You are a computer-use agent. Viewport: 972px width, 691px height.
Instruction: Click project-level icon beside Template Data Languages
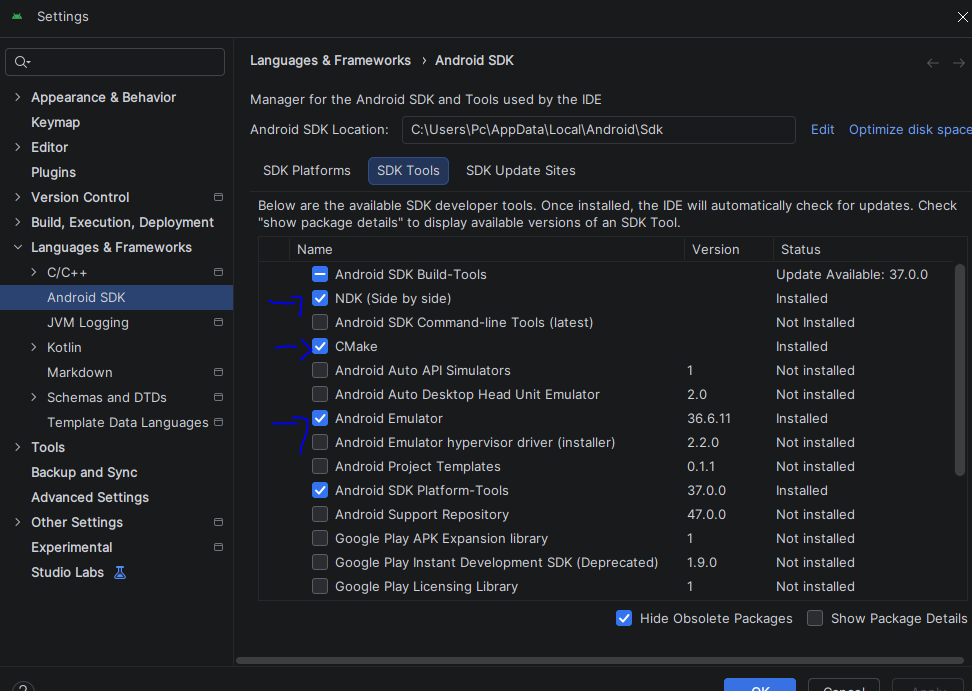(x=218, y=422)
